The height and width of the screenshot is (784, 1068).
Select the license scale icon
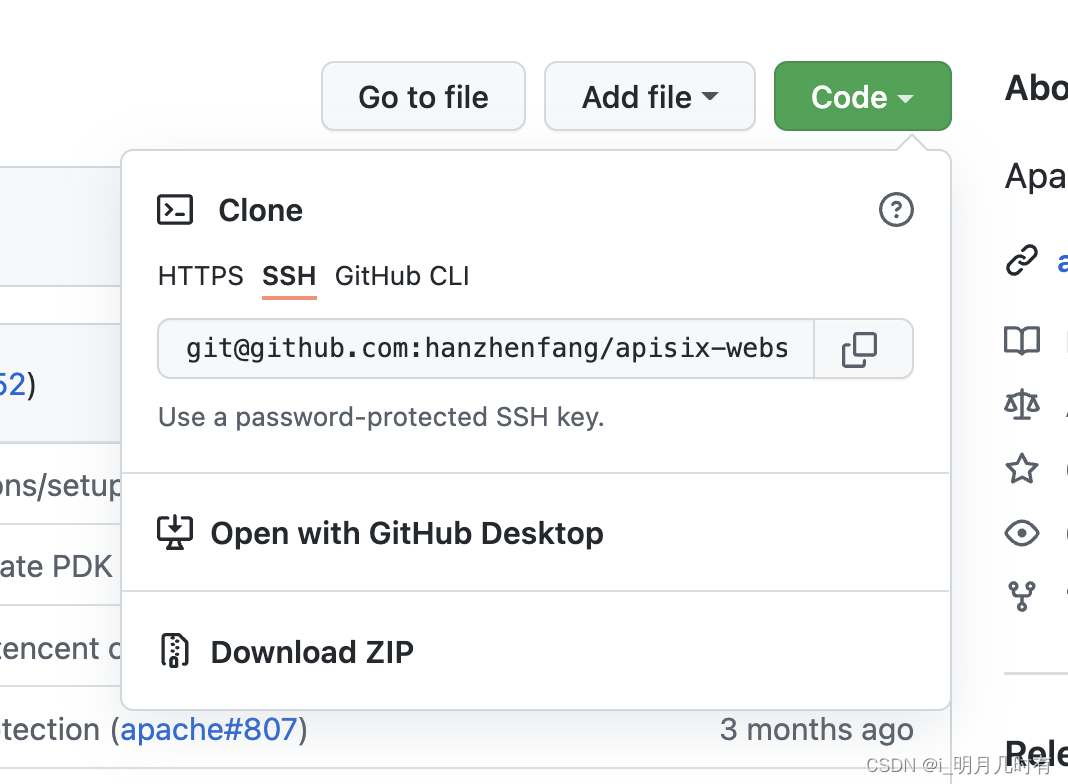(1021, 404)
